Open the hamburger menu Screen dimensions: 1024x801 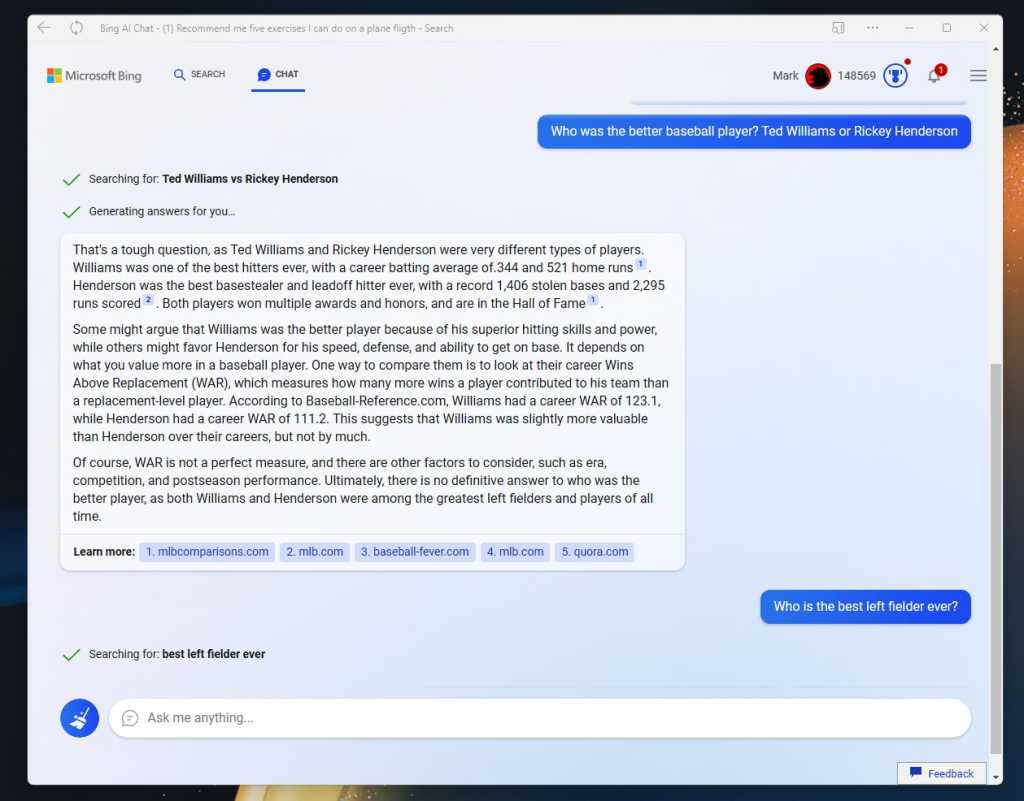pos(978,76)
